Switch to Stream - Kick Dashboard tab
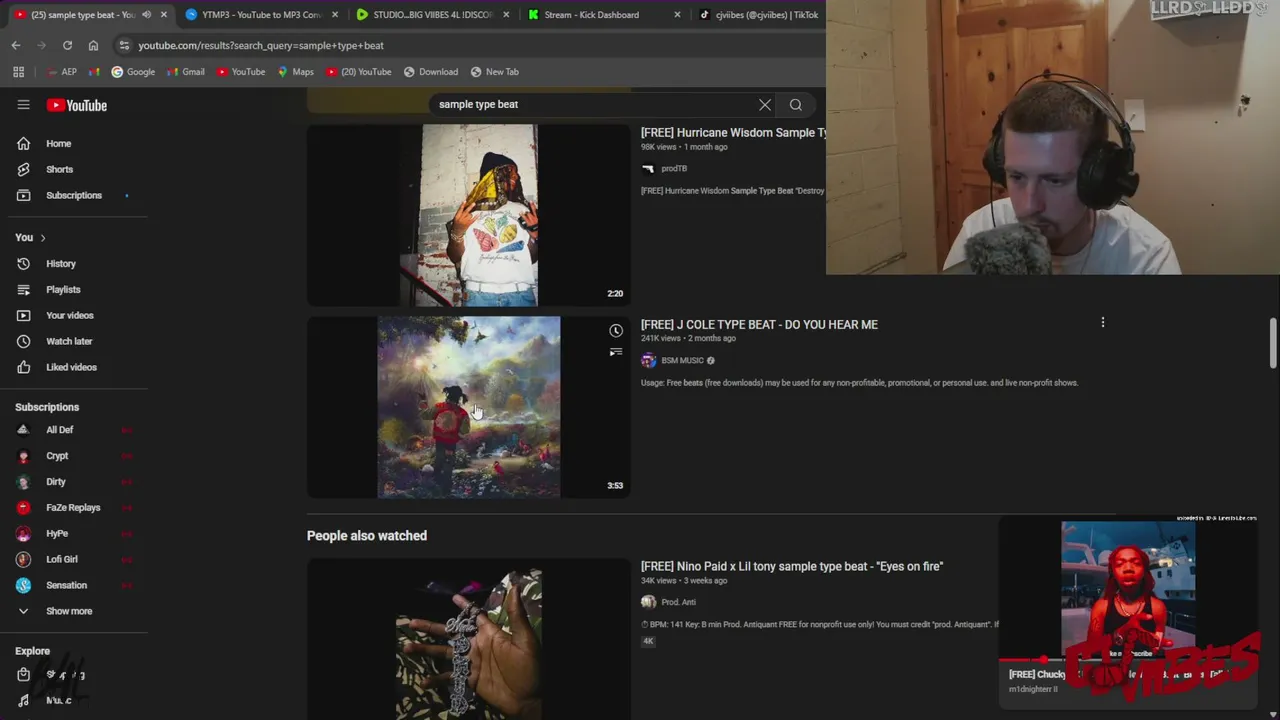Viewport: 1280px width, 720px height. [591, 15]
